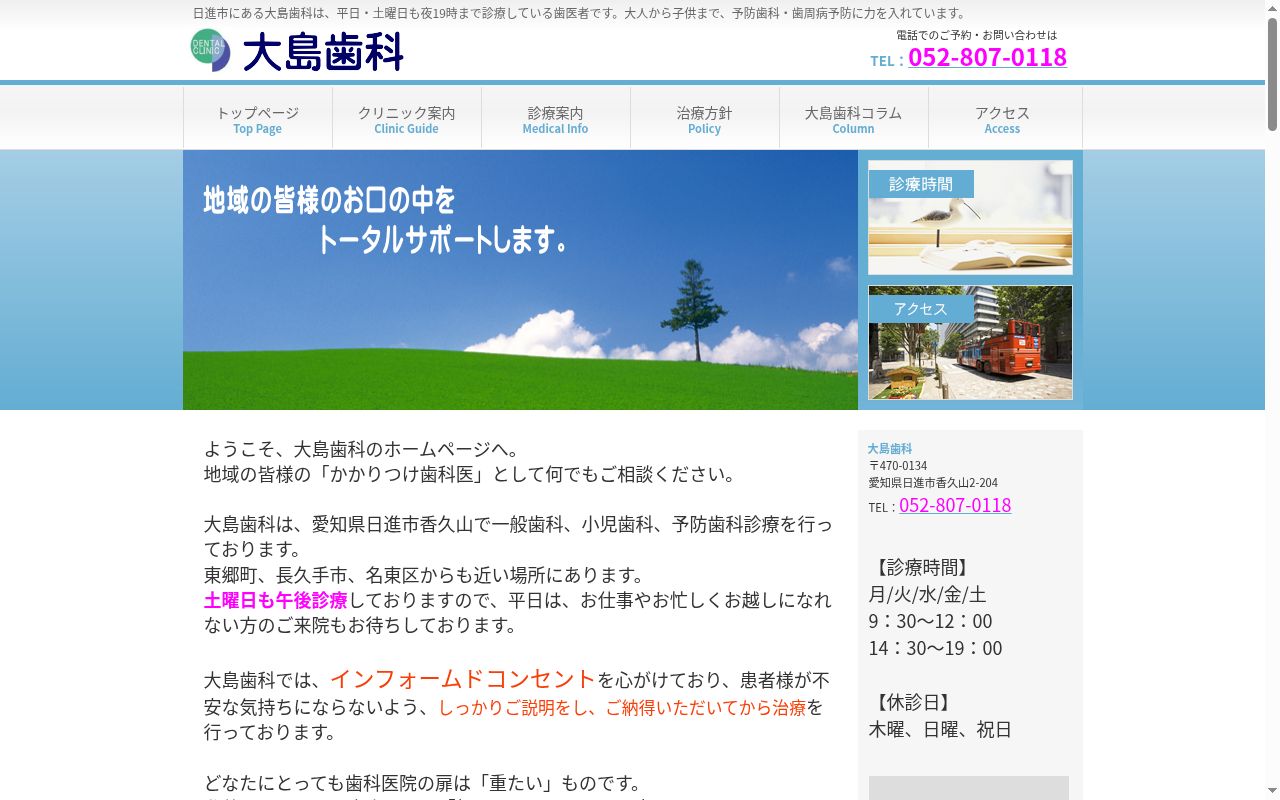1280x800 pixels.
Task: Click the 土曜日も午後診療 pink text
Action: [x=276, y=600]
